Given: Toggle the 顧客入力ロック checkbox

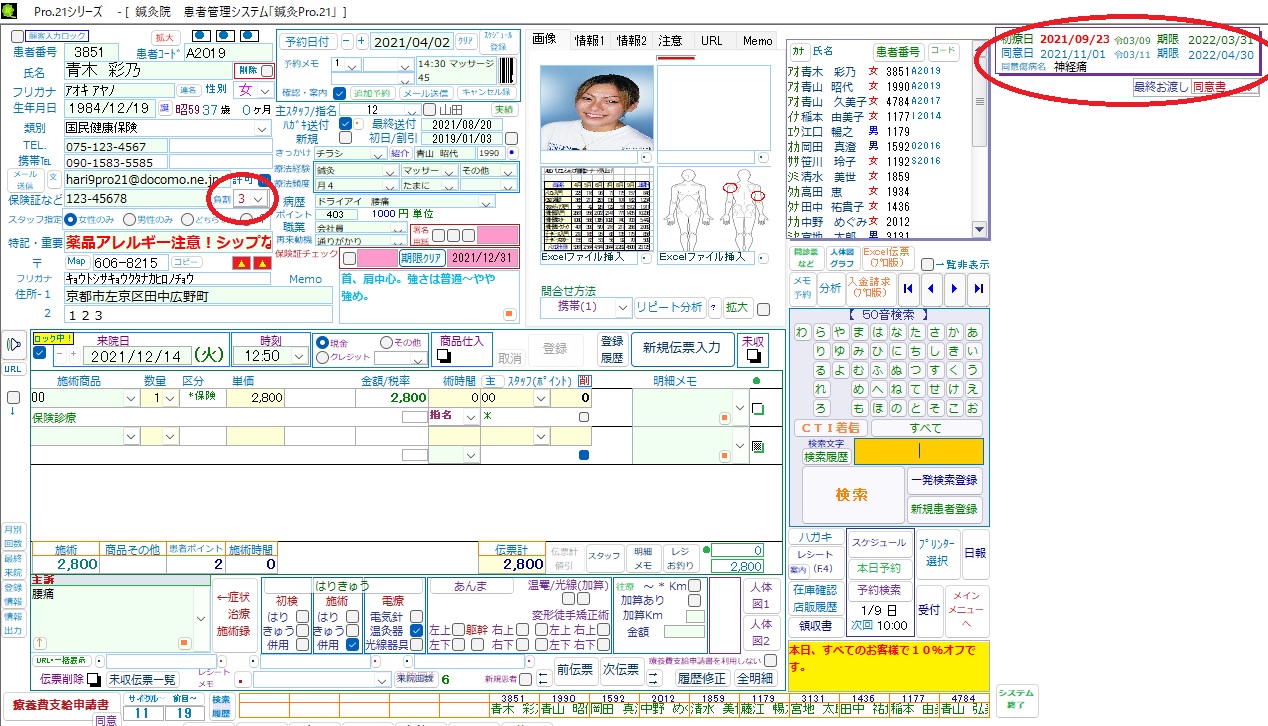Looking at the screenshot, I should click(x=17, y=36).
